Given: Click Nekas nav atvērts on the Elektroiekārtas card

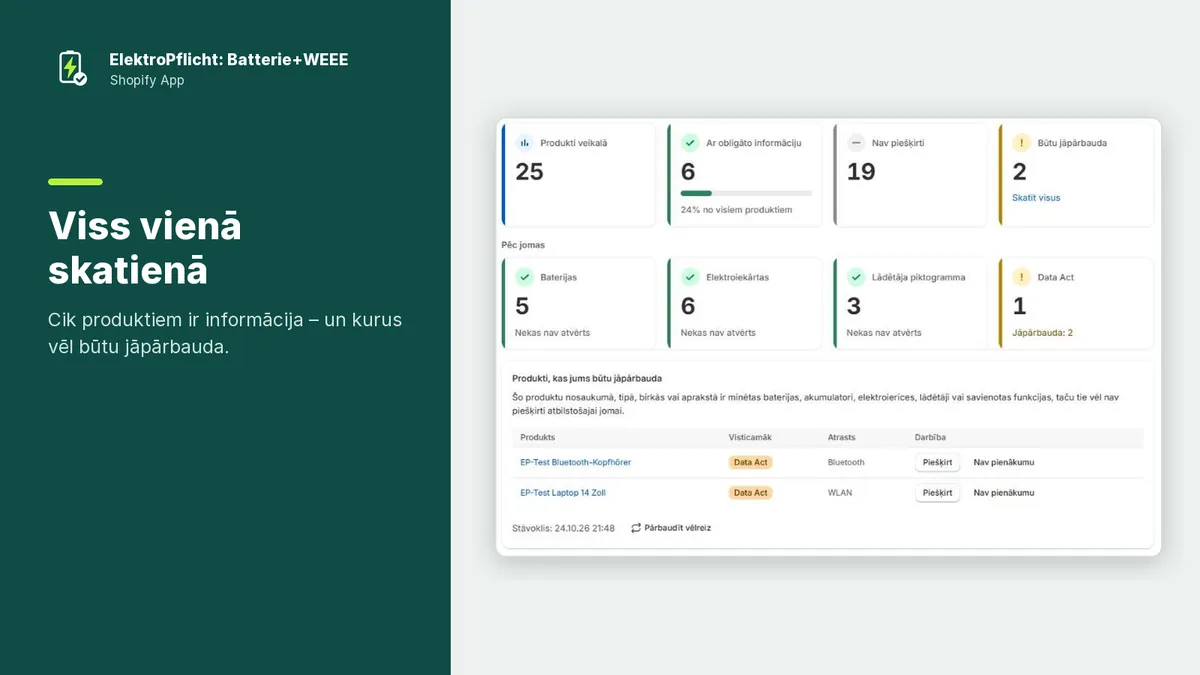Looking at the screenshot, I should pyautogui.click(x=718, y=332).
